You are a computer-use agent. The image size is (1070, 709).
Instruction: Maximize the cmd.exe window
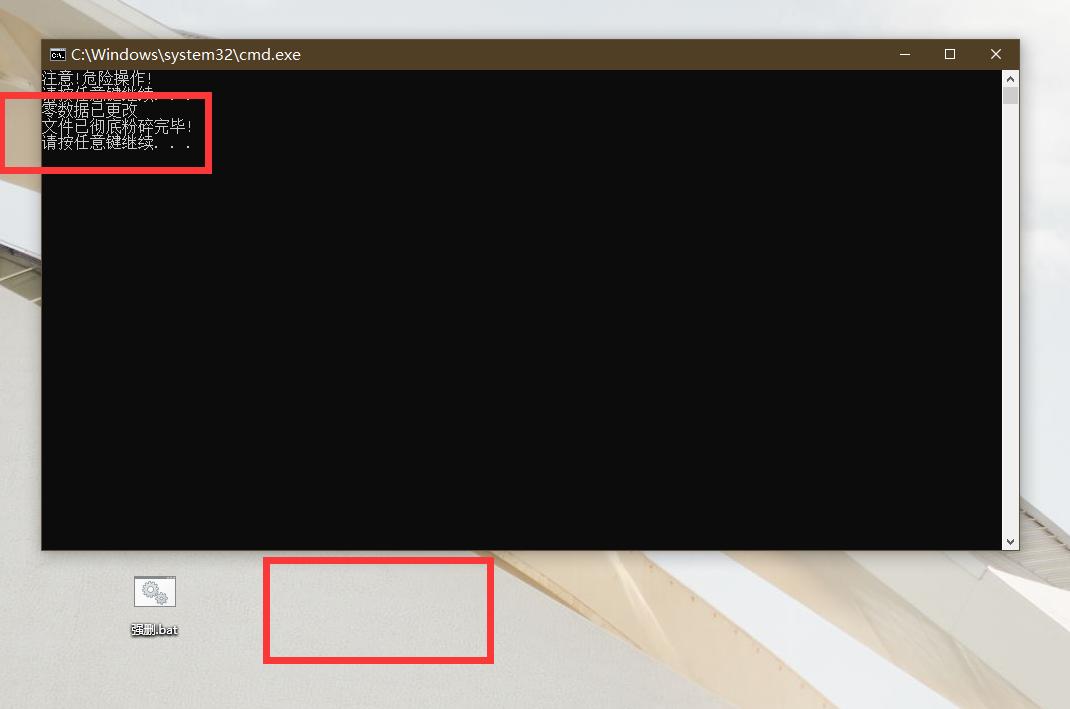tap(949, 55)
